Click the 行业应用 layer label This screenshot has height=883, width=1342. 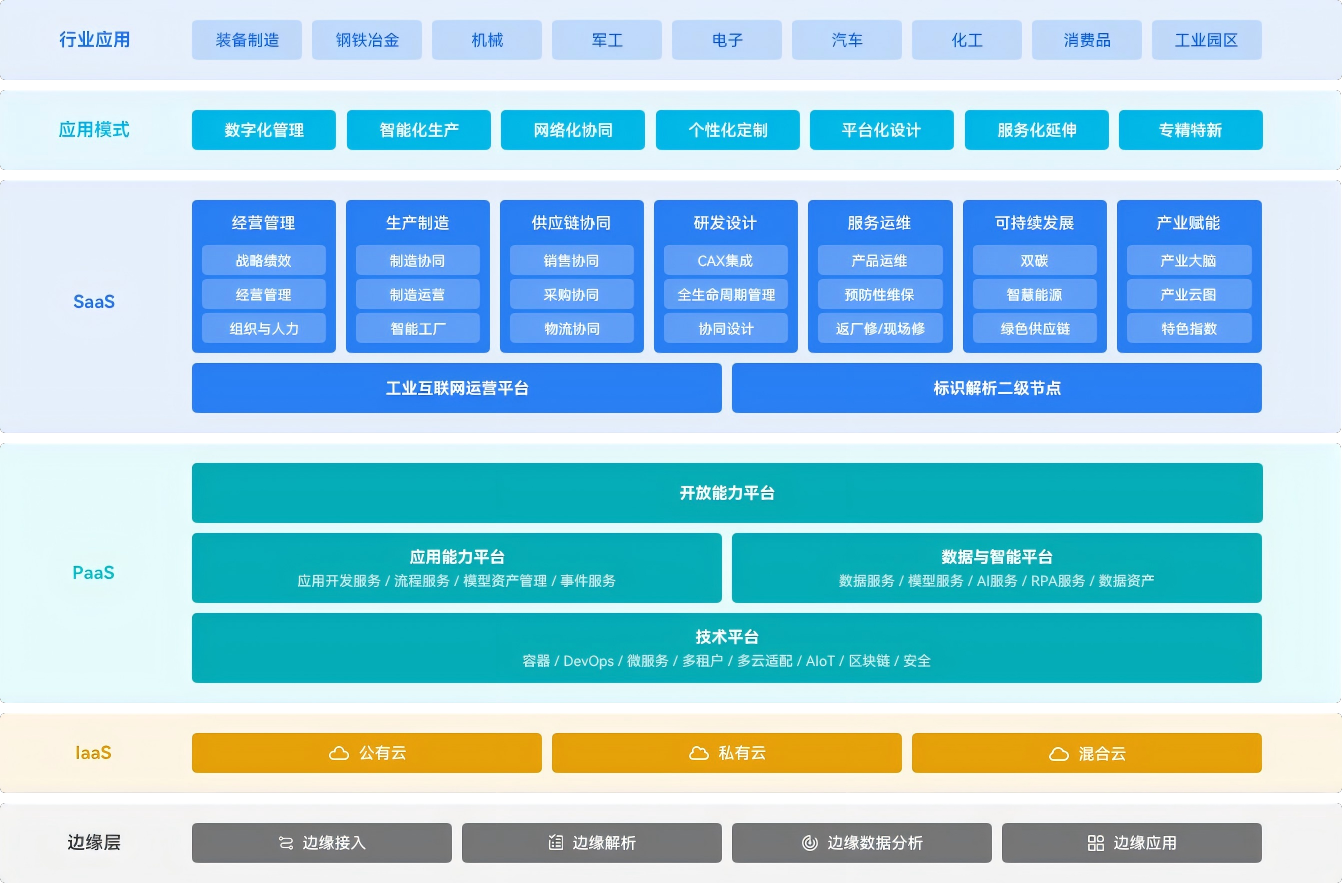tap(94, 40)
